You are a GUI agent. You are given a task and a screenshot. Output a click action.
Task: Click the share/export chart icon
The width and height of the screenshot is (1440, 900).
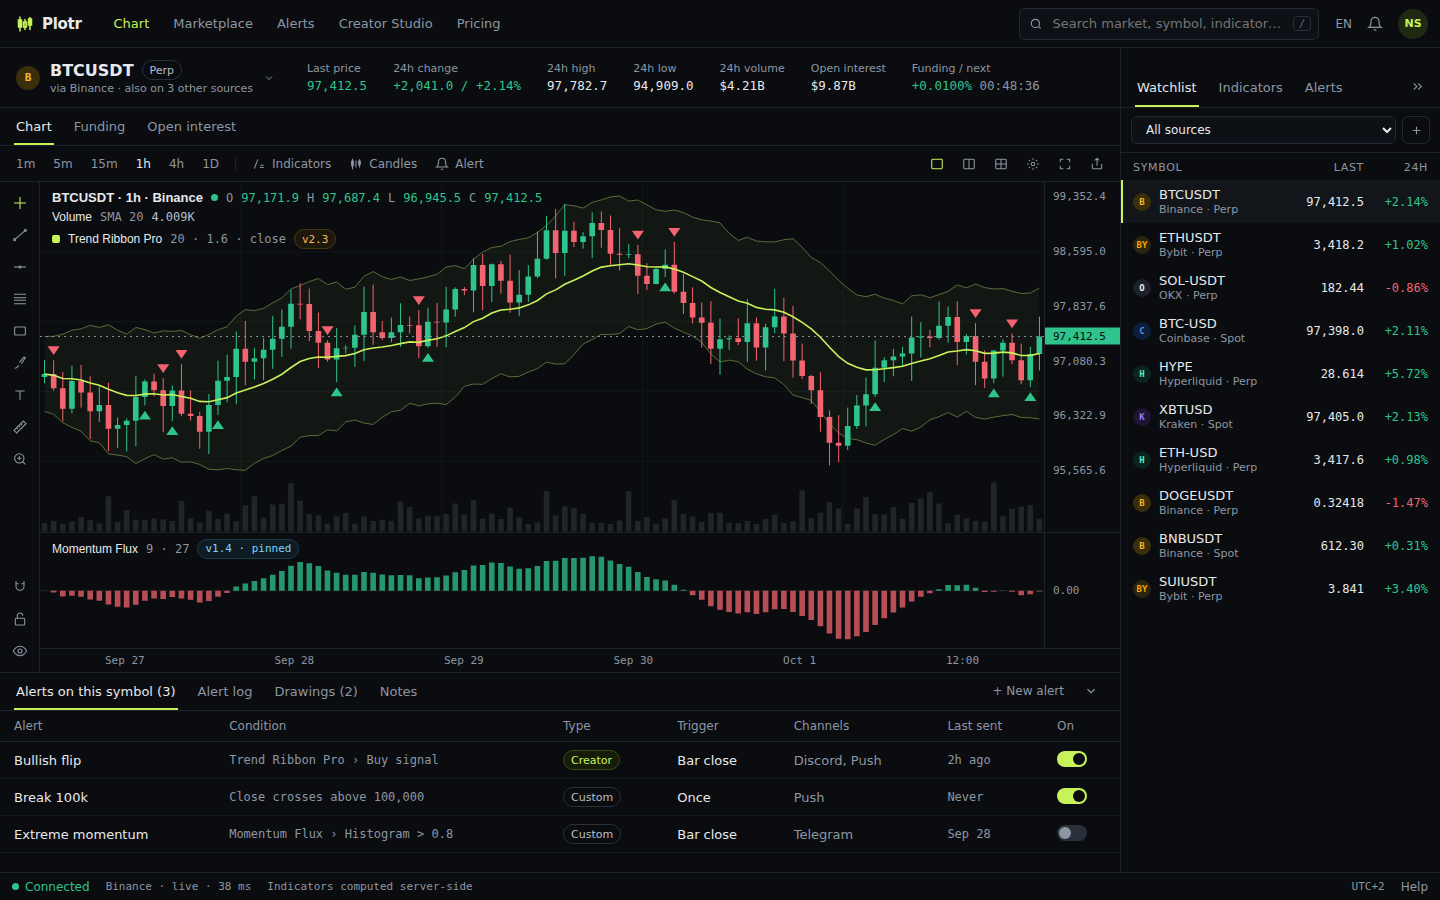(x=1097, y=164)
